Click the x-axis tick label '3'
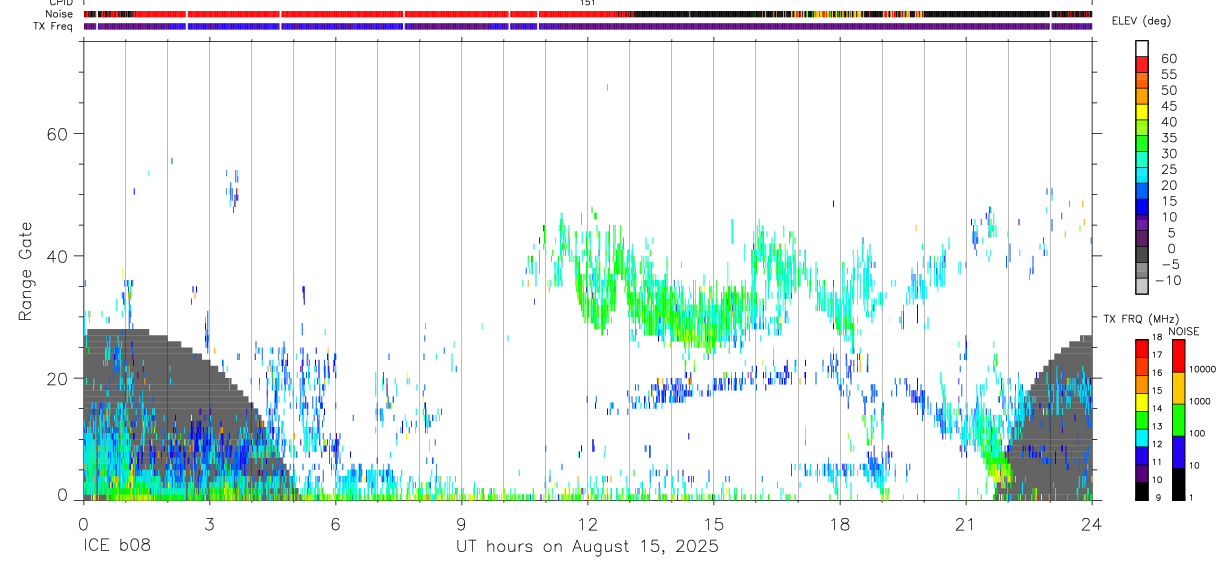The width and height of the screenshot is (1228, 567). [209, 523]
